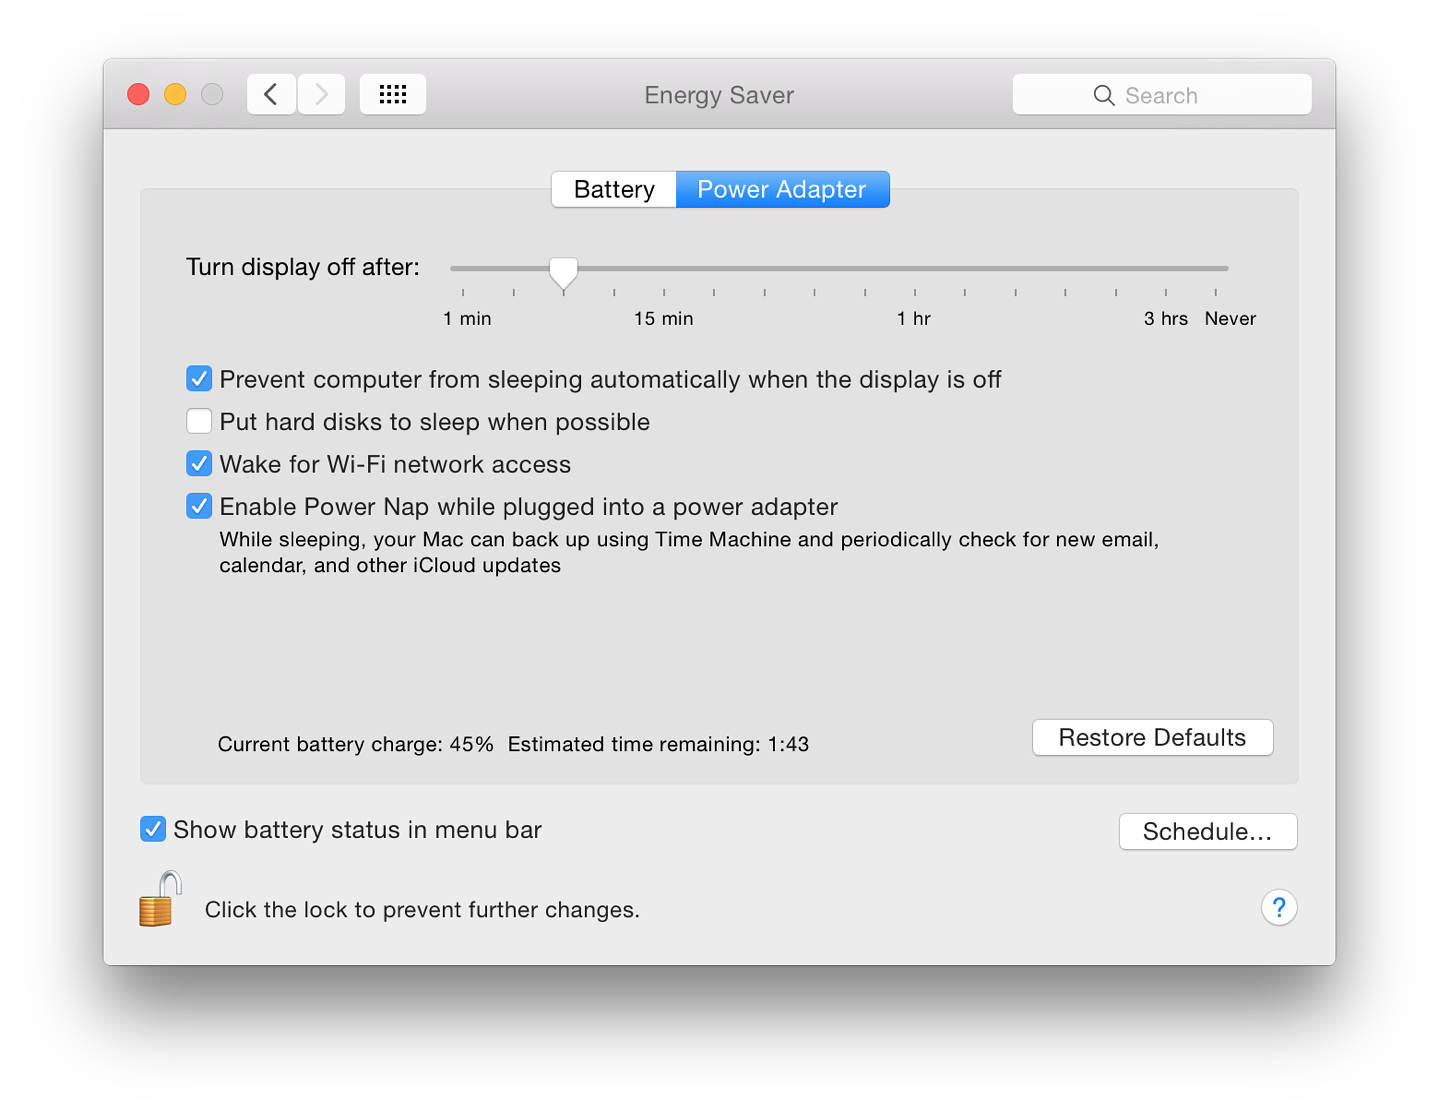Click 'Click the lock to prevent further changes' text
Screen dimensions: 1439x1113
point(422,910)
